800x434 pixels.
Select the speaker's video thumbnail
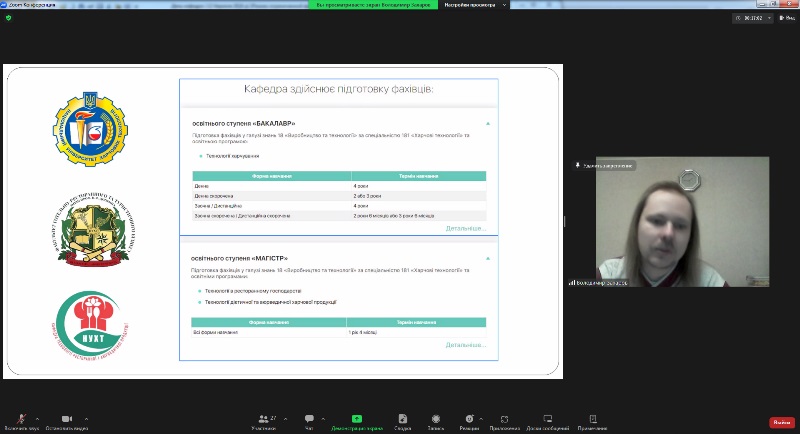tap(682, 222)
